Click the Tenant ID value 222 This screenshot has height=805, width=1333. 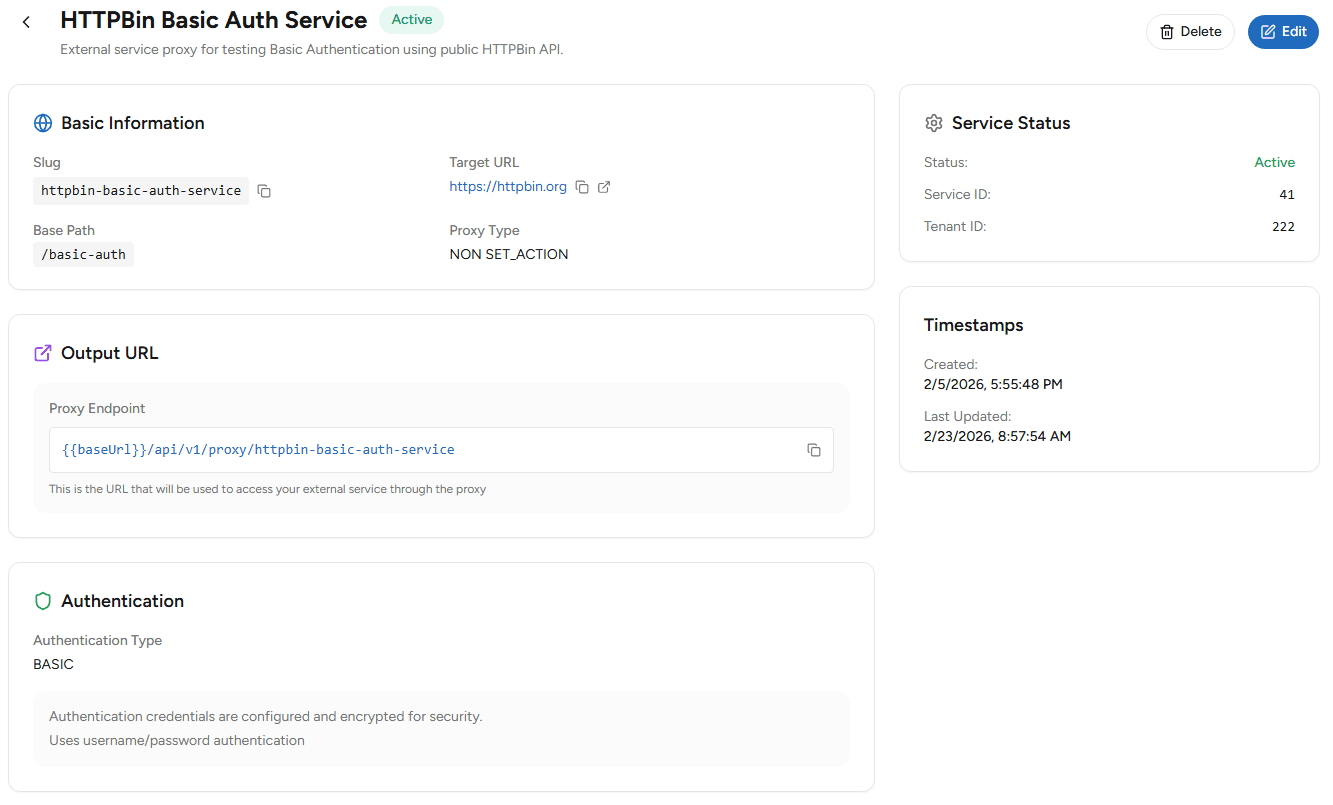point(1283,226)
